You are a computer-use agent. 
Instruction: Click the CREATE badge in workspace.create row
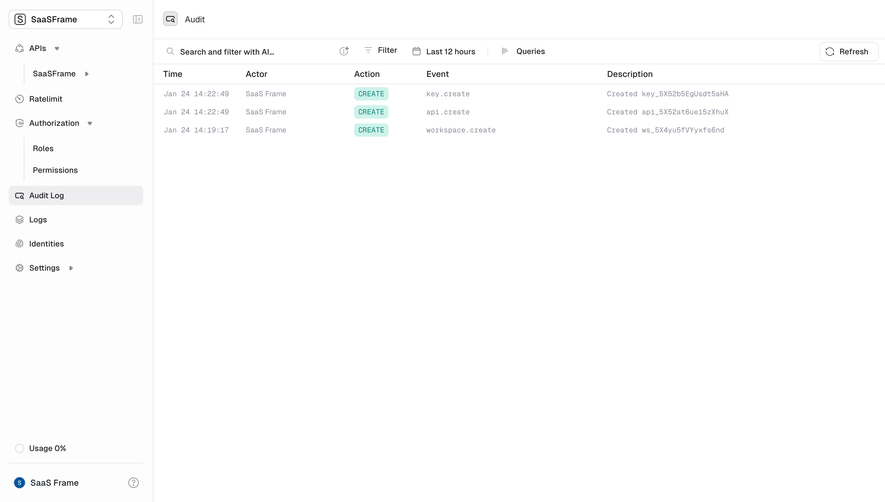click(371, 130)
